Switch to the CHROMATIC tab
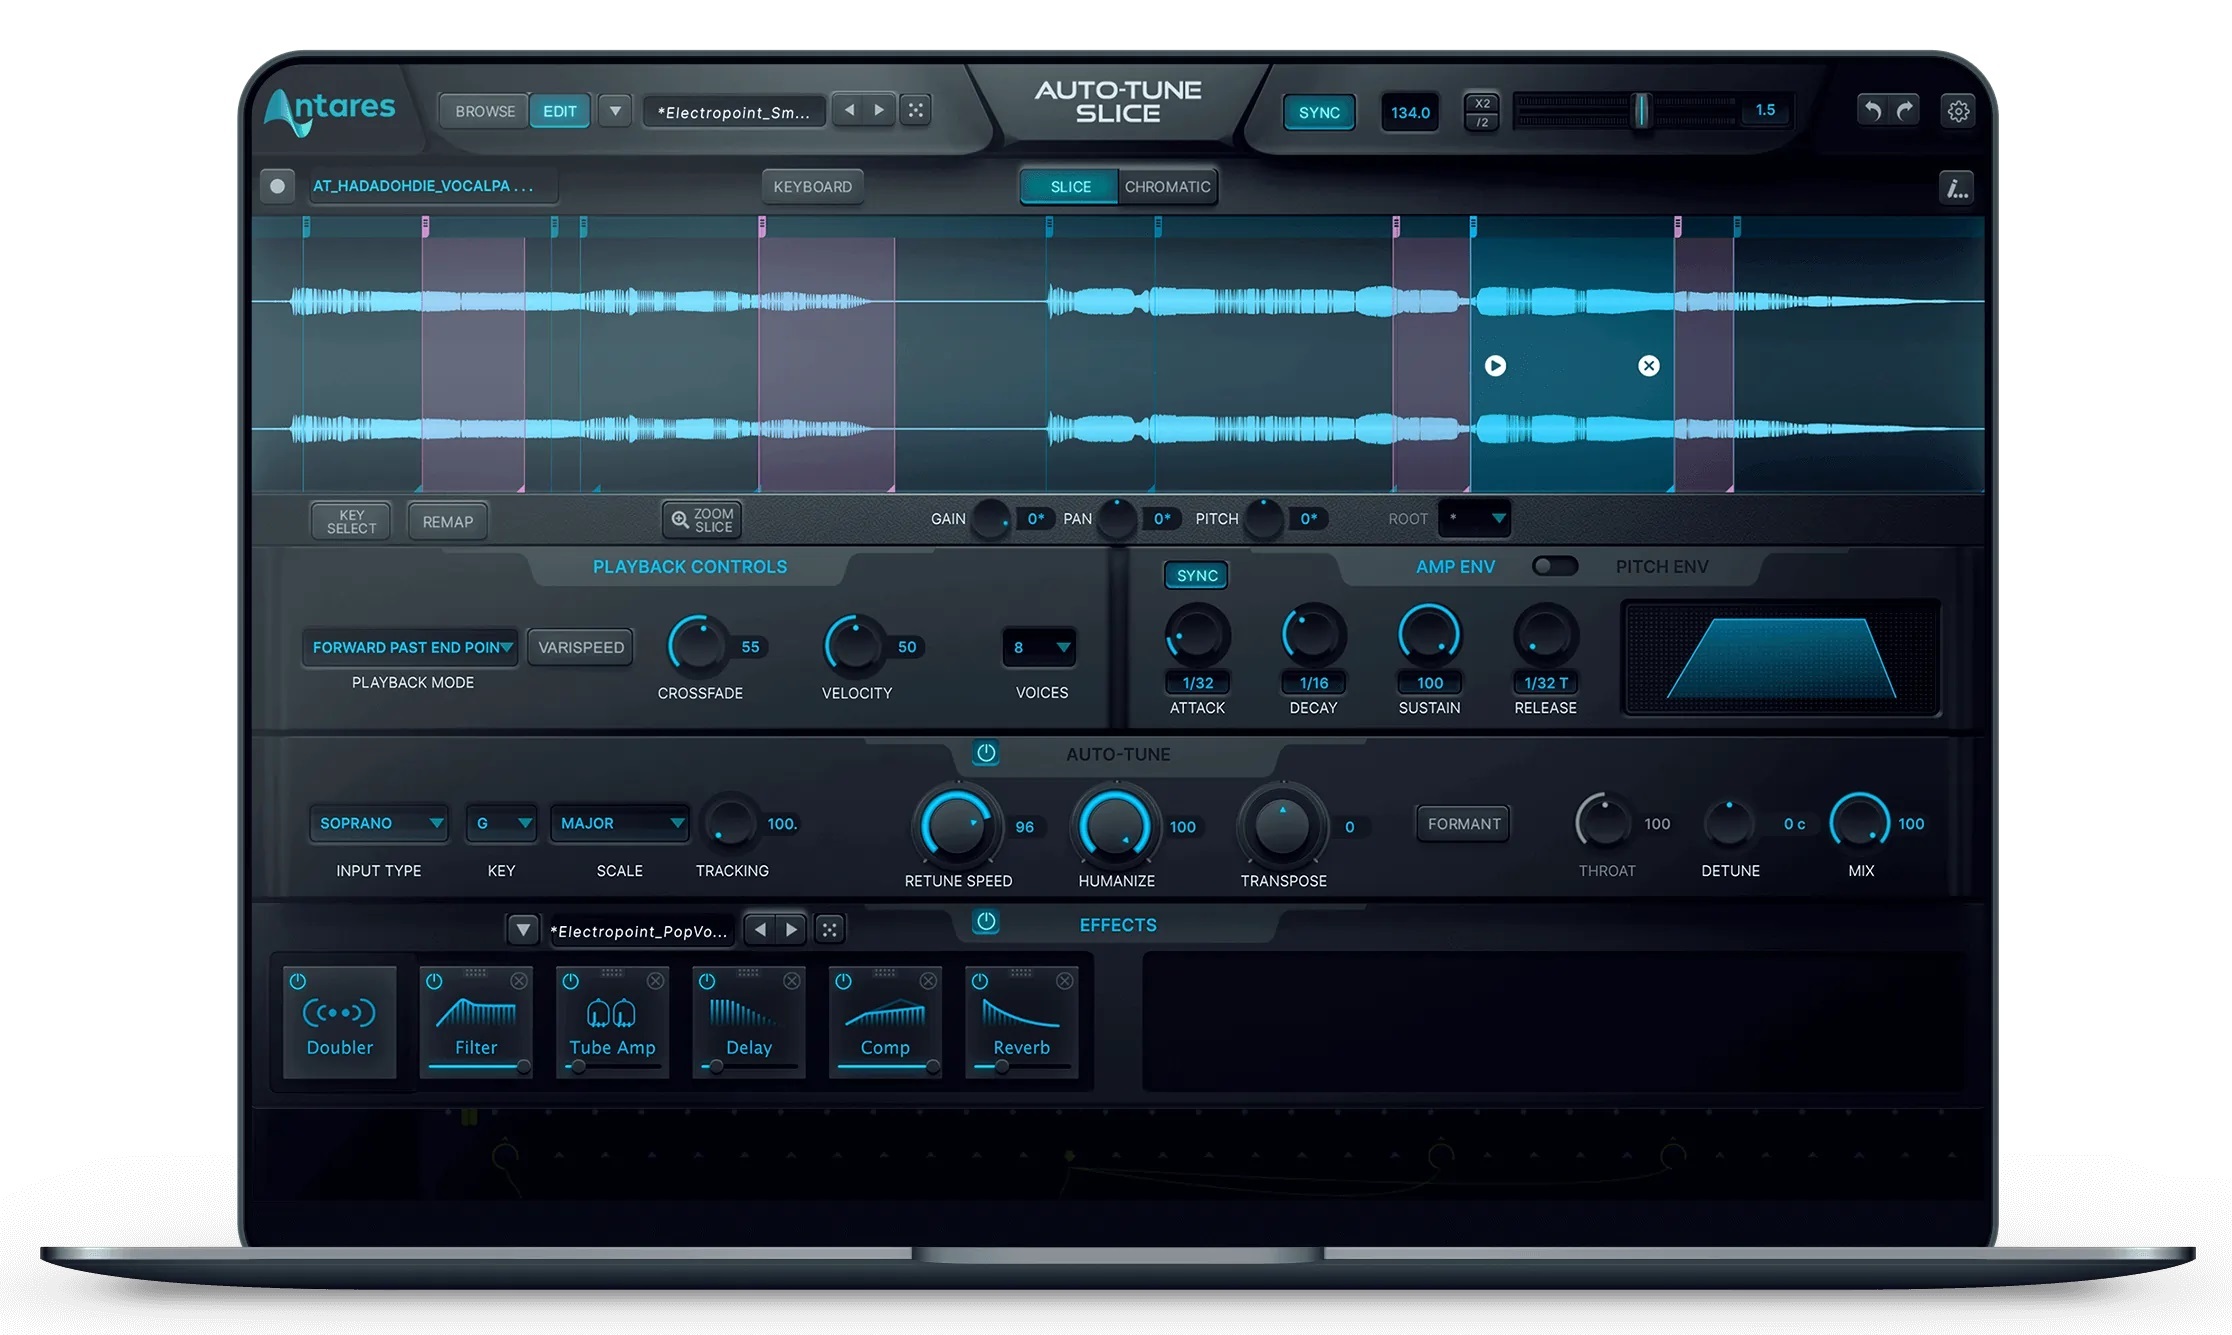 coord(1166,186)
